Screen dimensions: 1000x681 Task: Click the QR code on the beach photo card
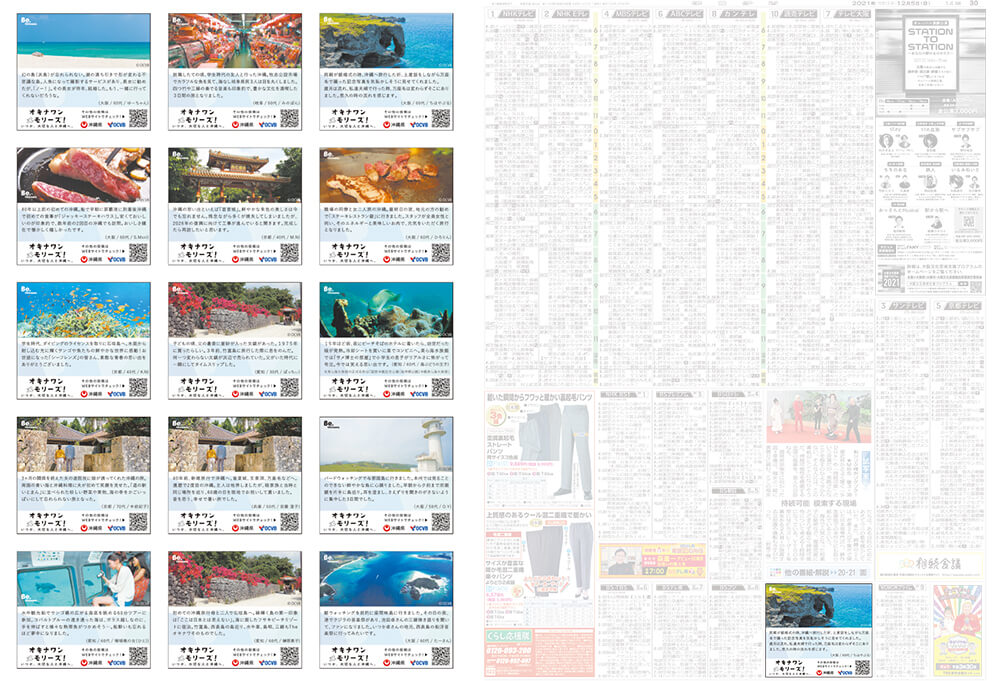138,118
